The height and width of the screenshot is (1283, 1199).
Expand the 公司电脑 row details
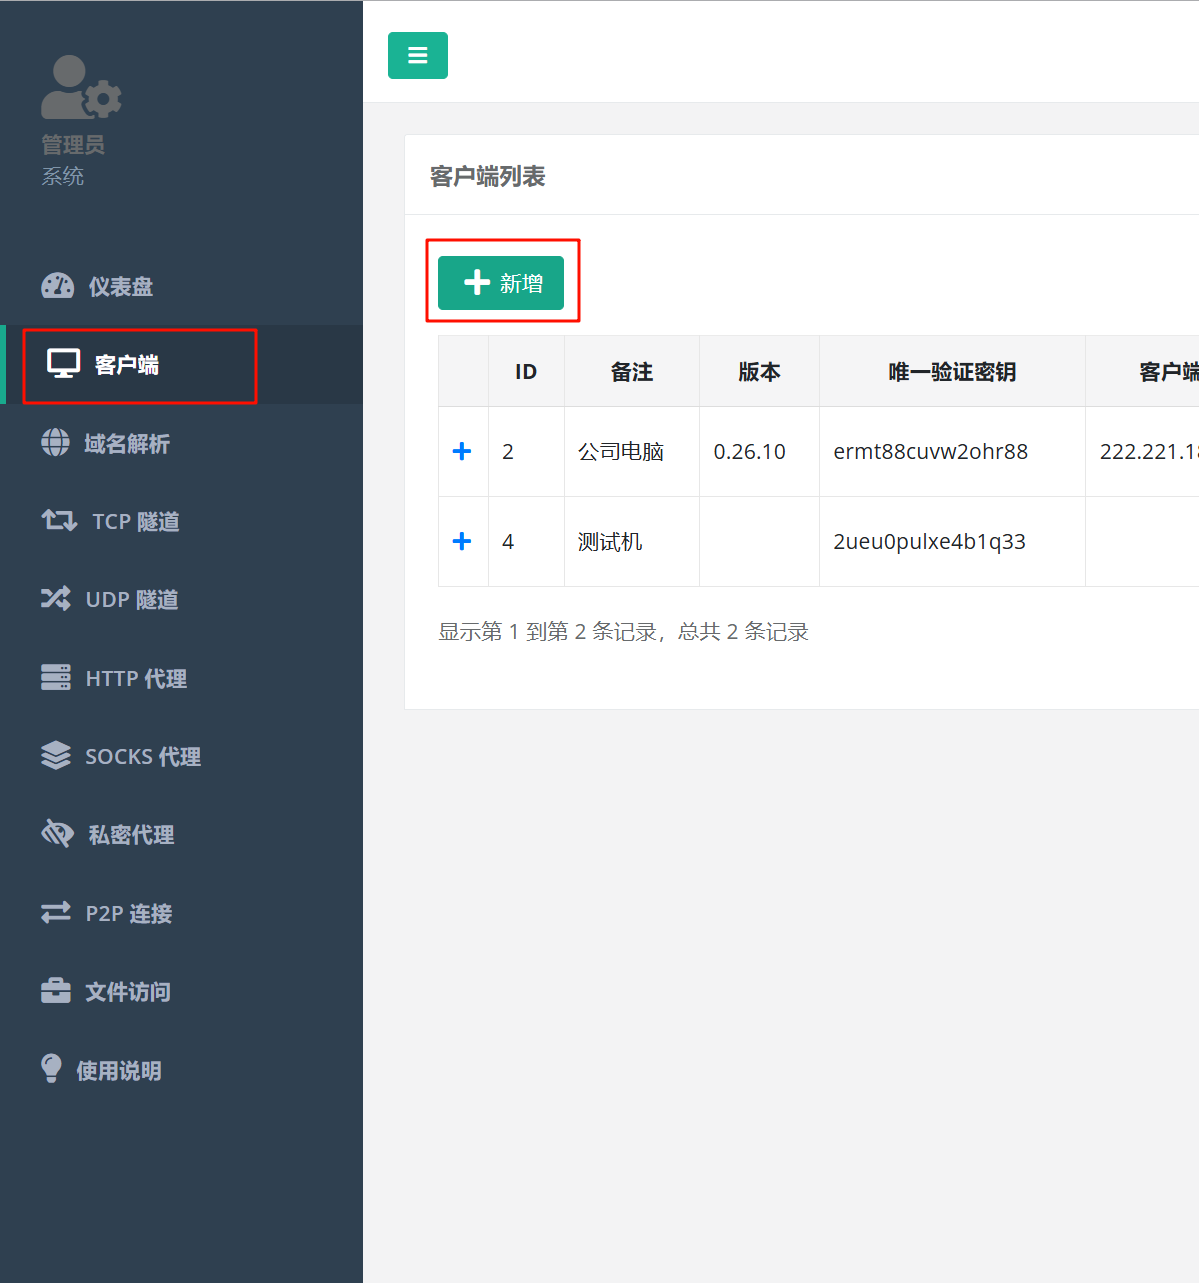click(462, 452)
